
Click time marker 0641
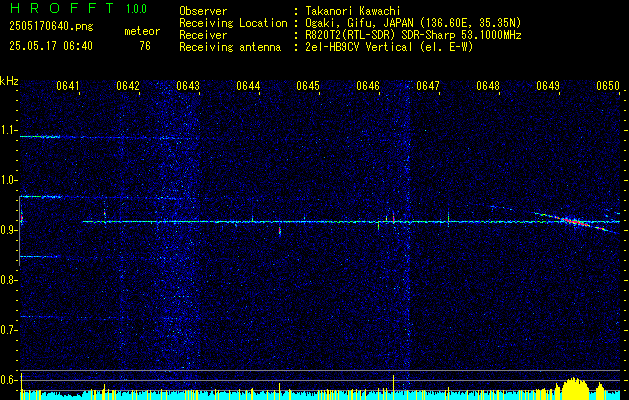click(68, 86)
